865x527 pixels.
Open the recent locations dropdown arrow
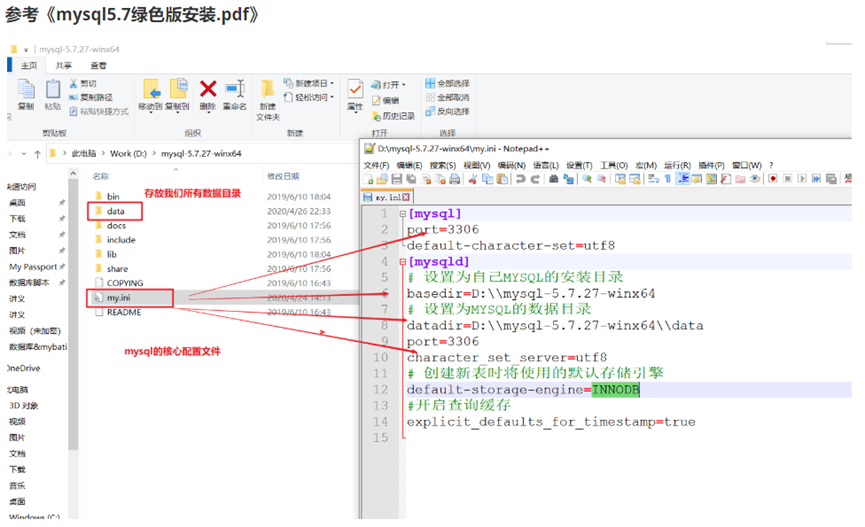[x=24, y=154]
